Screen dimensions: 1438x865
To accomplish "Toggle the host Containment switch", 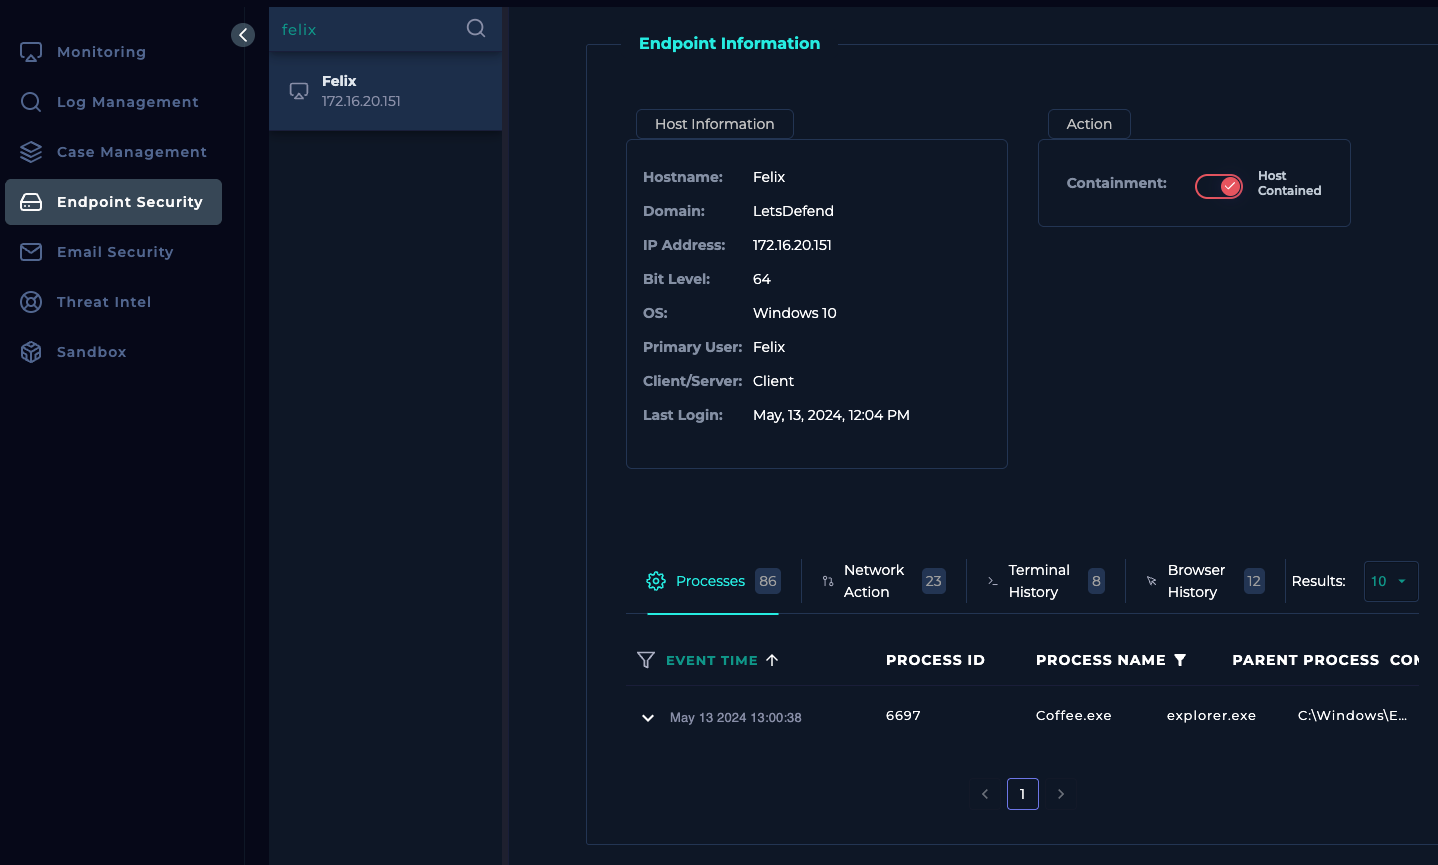I will [1218, 186].
